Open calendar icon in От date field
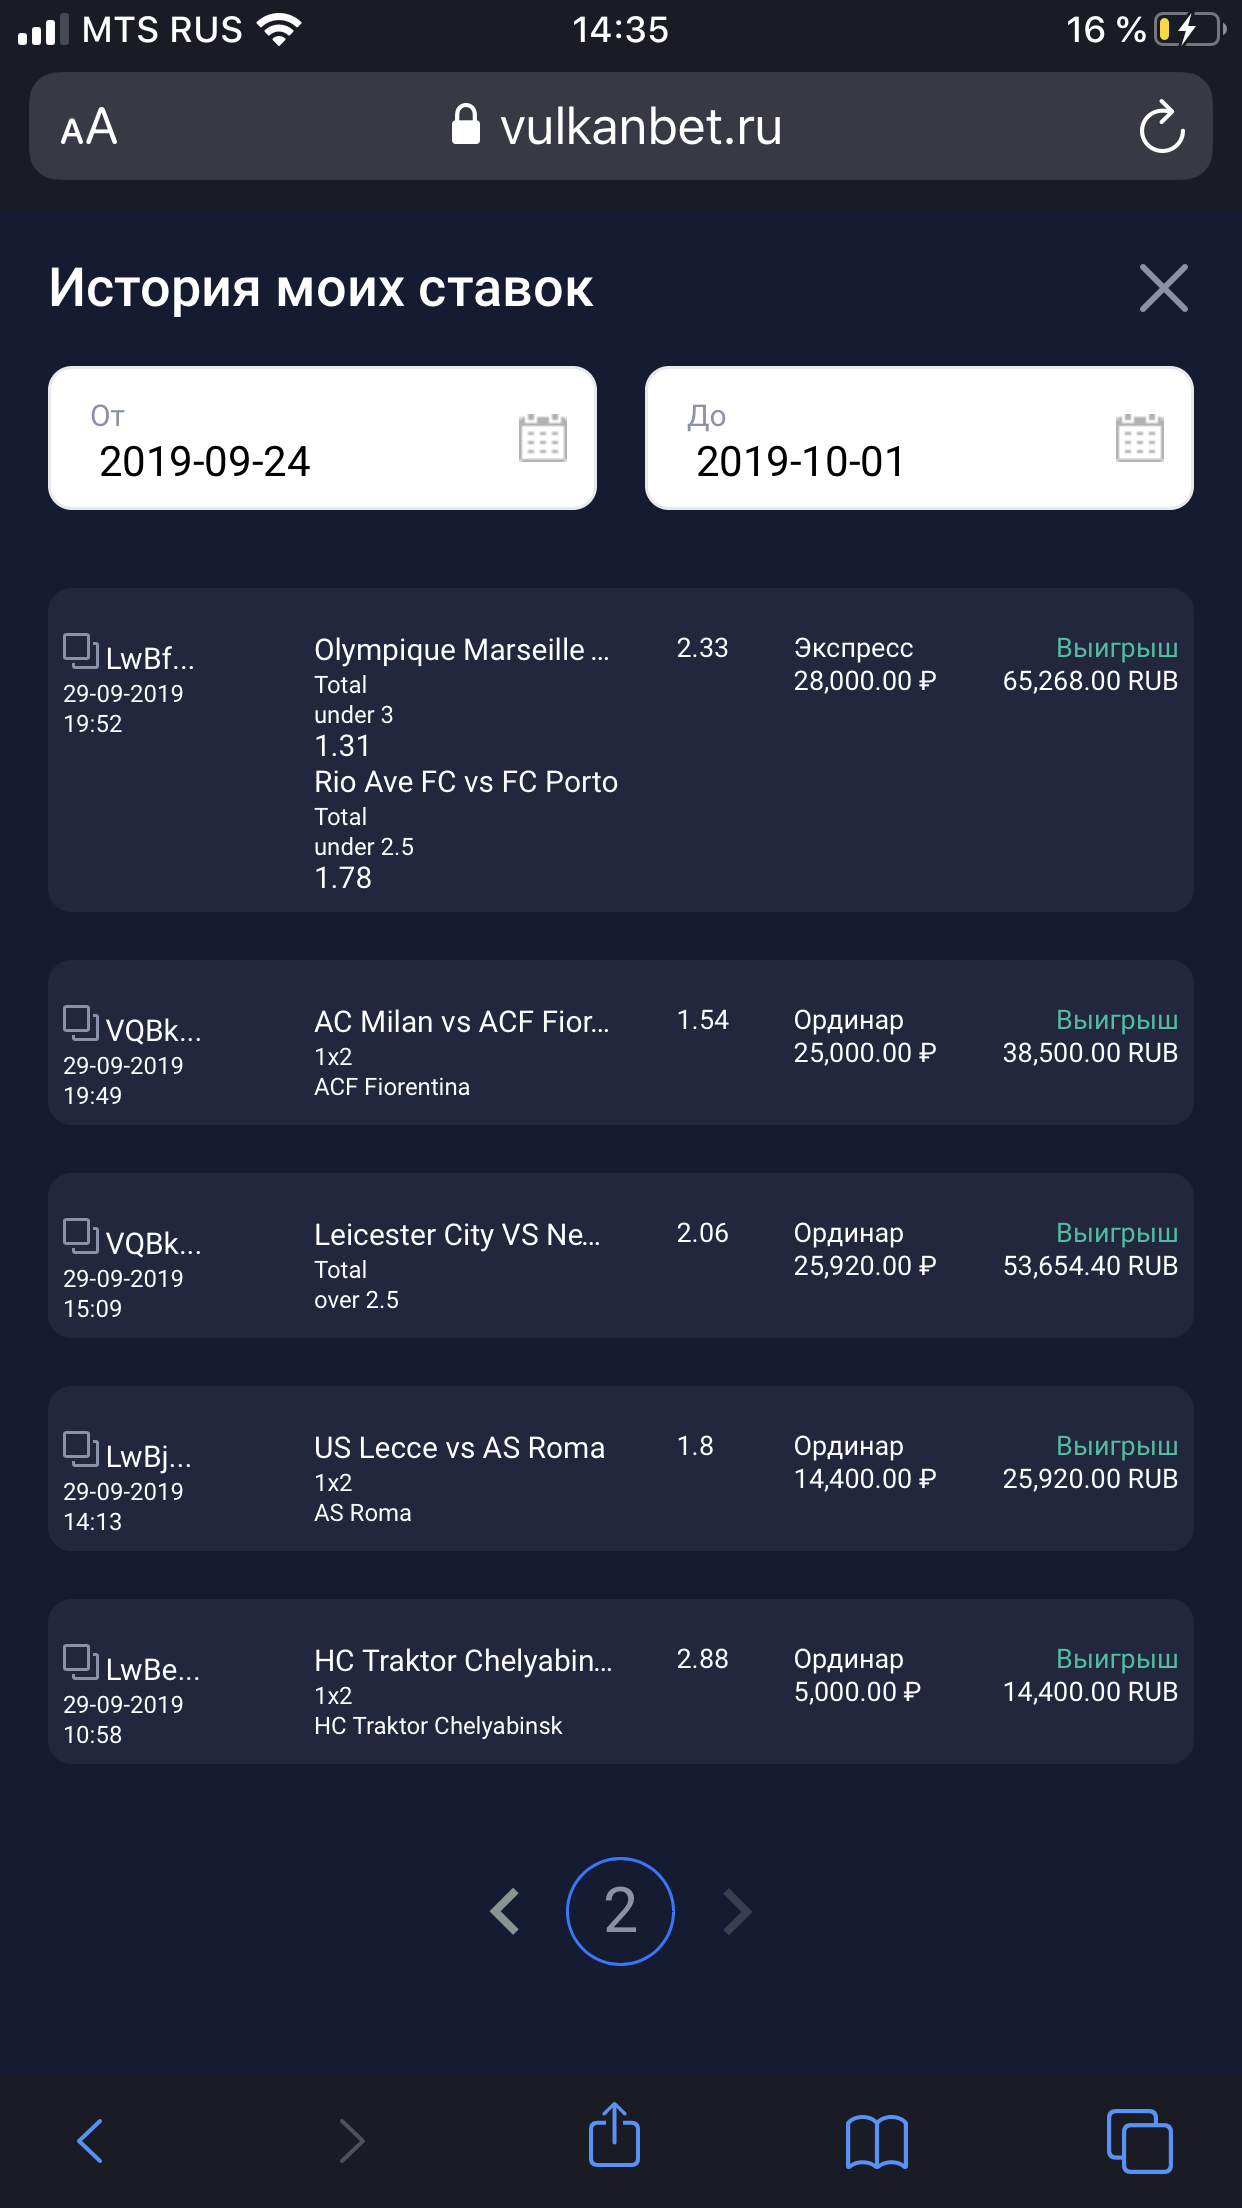Image resolution: width=1242 pixels, height=2208 pixels. pos(543,438)
